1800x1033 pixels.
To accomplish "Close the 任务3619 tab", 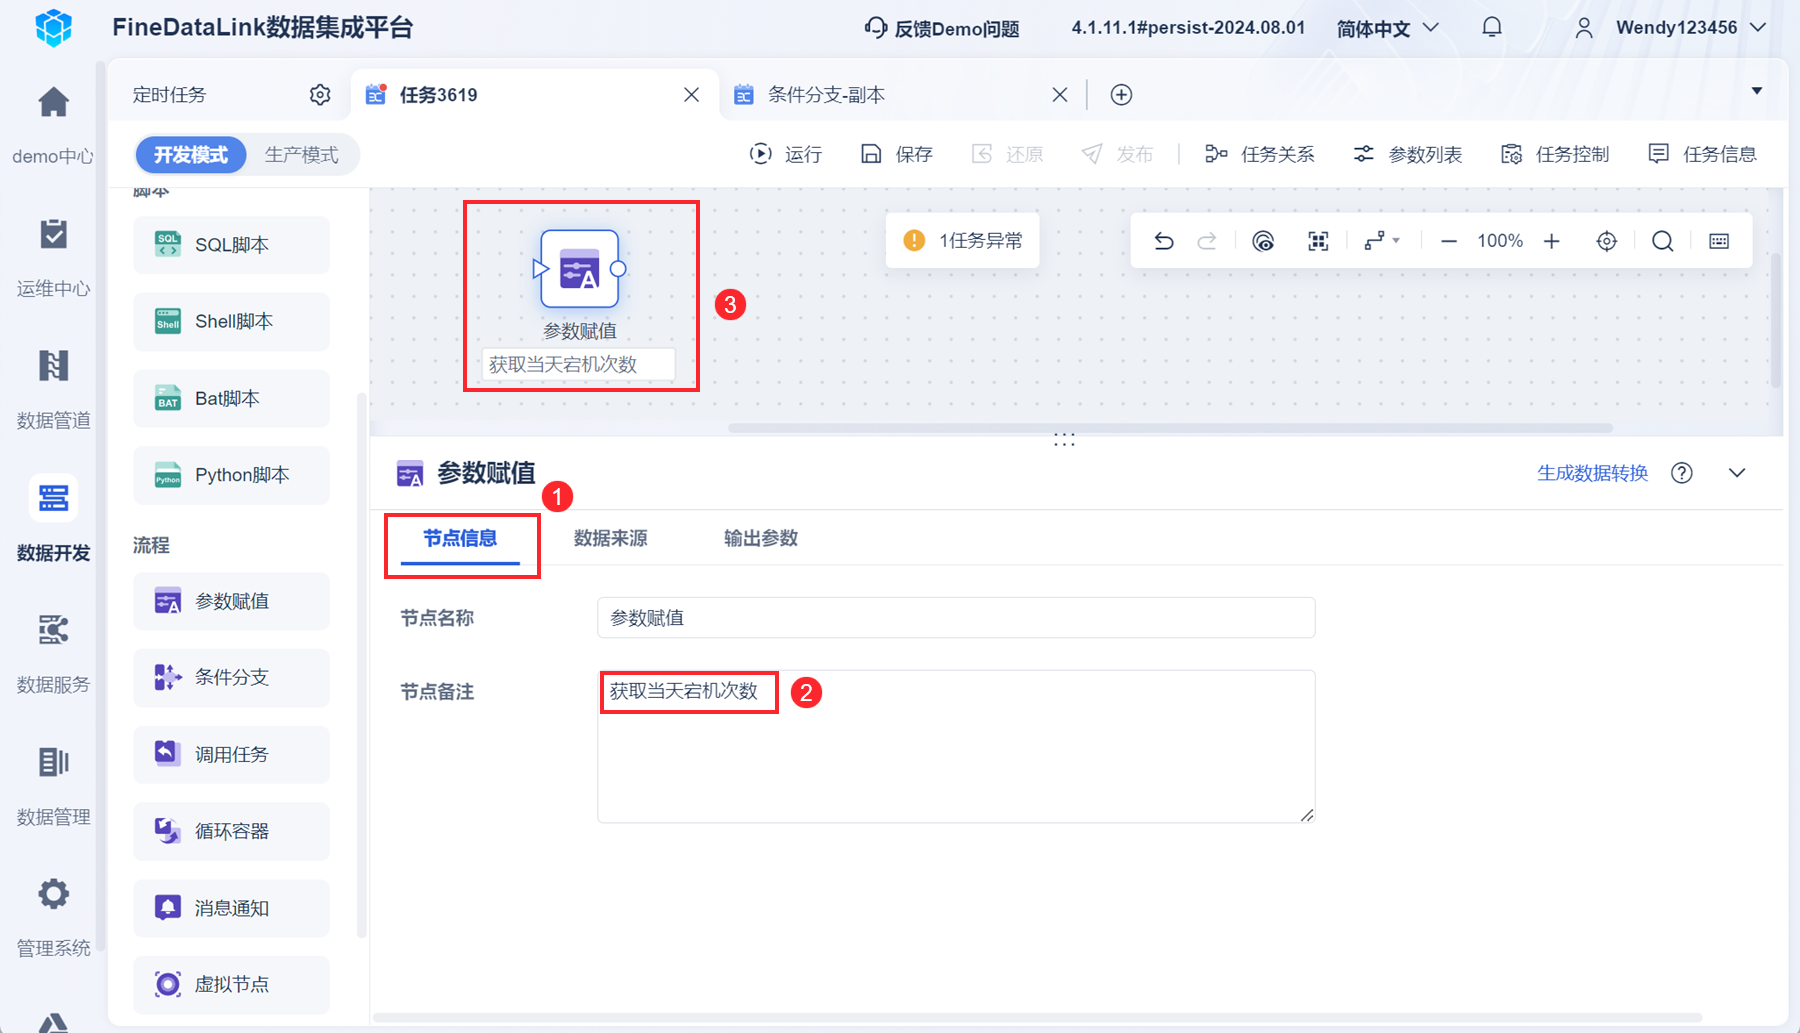I will coord(691,95).
